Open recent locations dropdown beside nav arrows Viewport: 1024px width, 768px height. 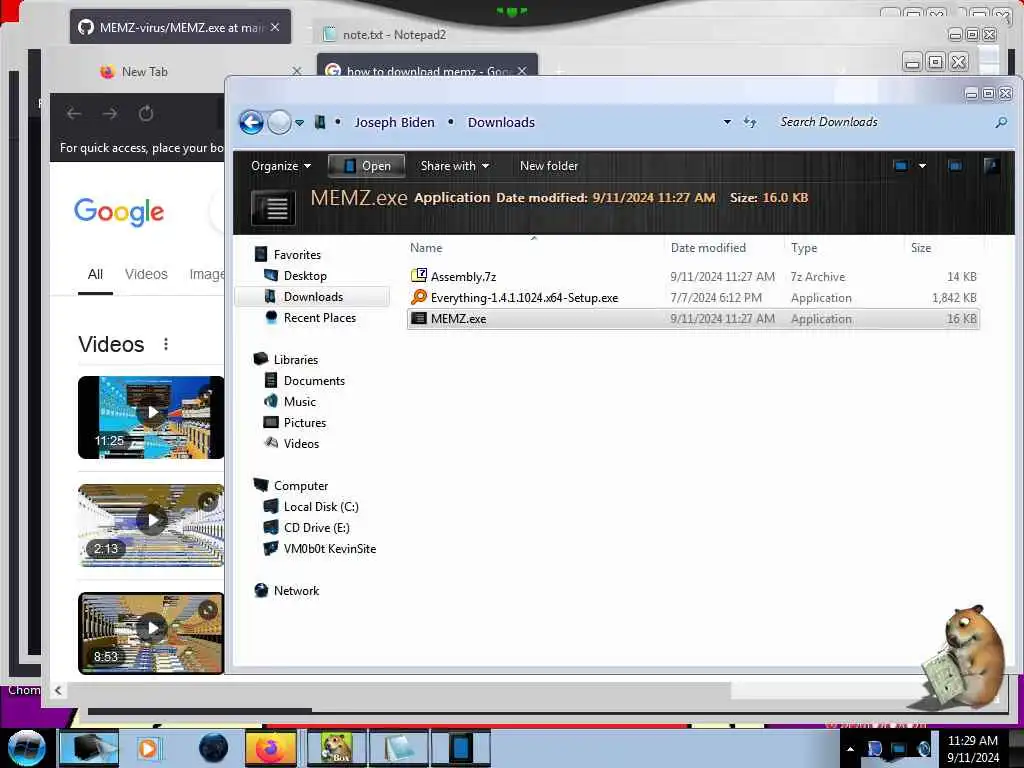pos(299,123)
